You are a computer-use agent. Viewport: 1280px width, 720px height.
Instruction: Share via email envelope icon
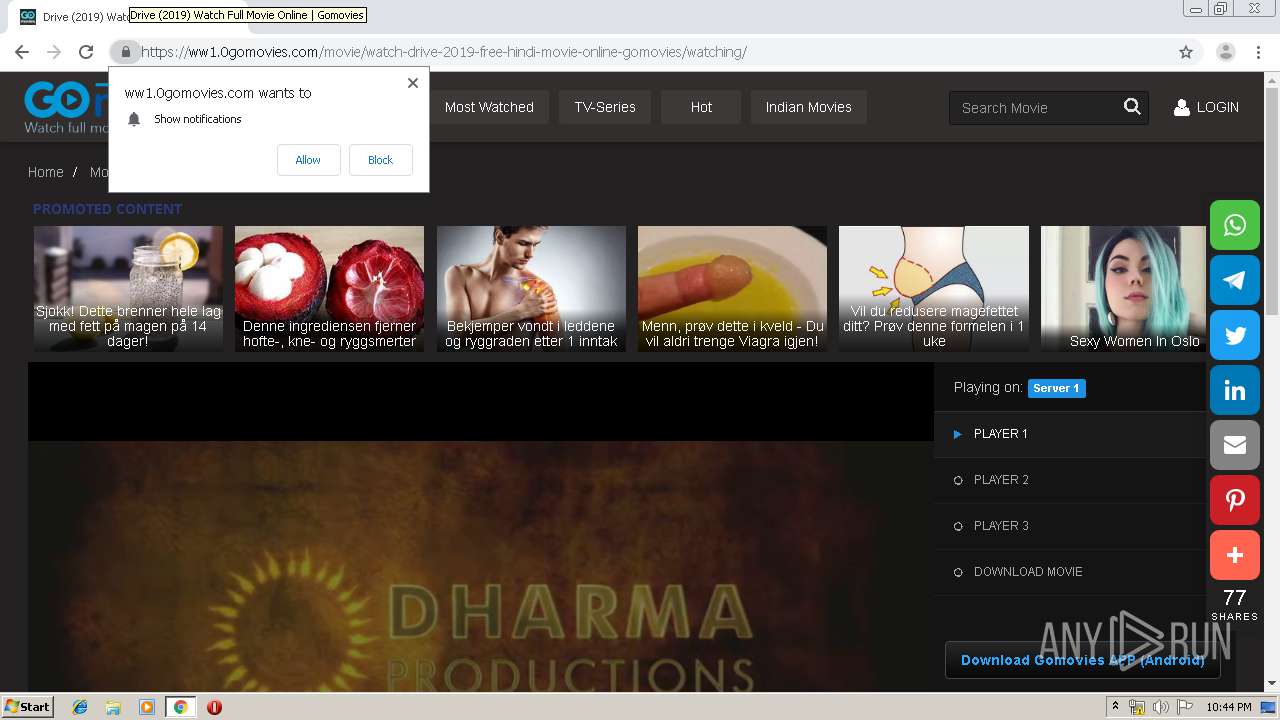pyautogui.click(x=1235, y=445)
